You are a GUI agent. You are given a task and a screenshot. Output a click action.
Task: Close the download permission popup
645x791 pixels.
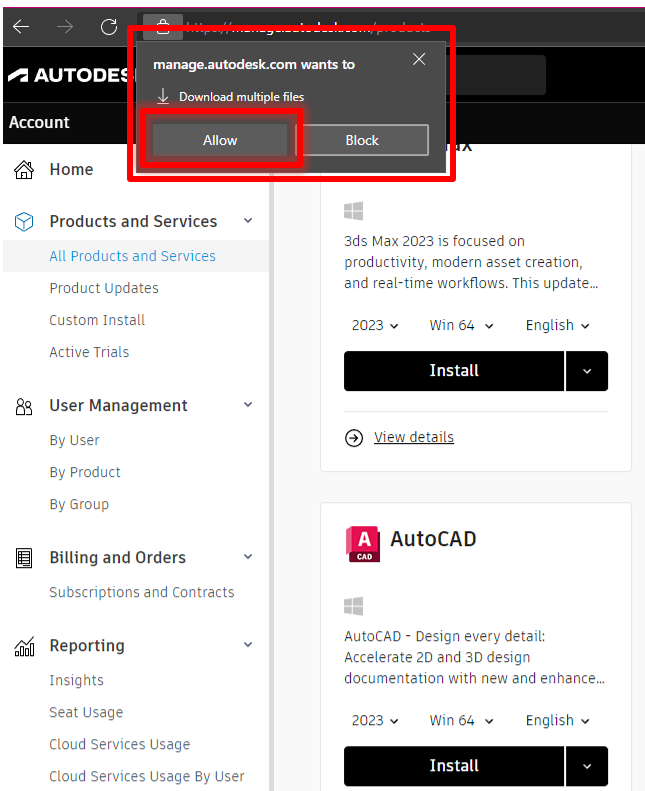pyautogui.click(x=419, y=60)
